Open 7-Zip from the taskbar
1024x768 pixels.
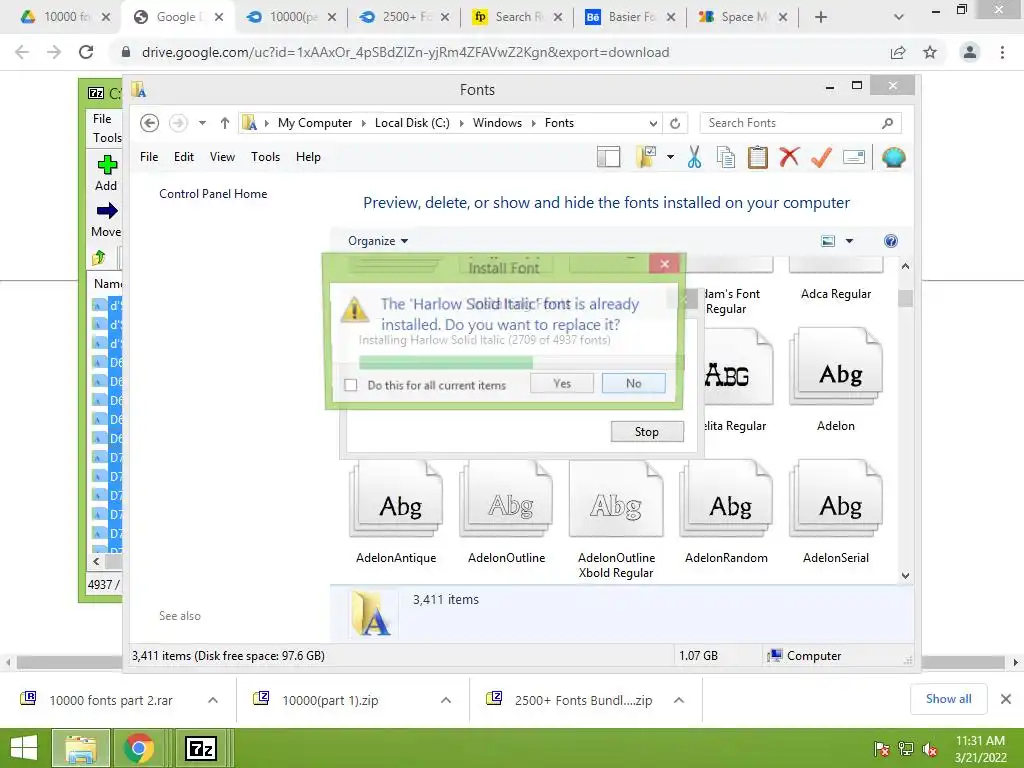pyautogui.click(x=201, y=748)
